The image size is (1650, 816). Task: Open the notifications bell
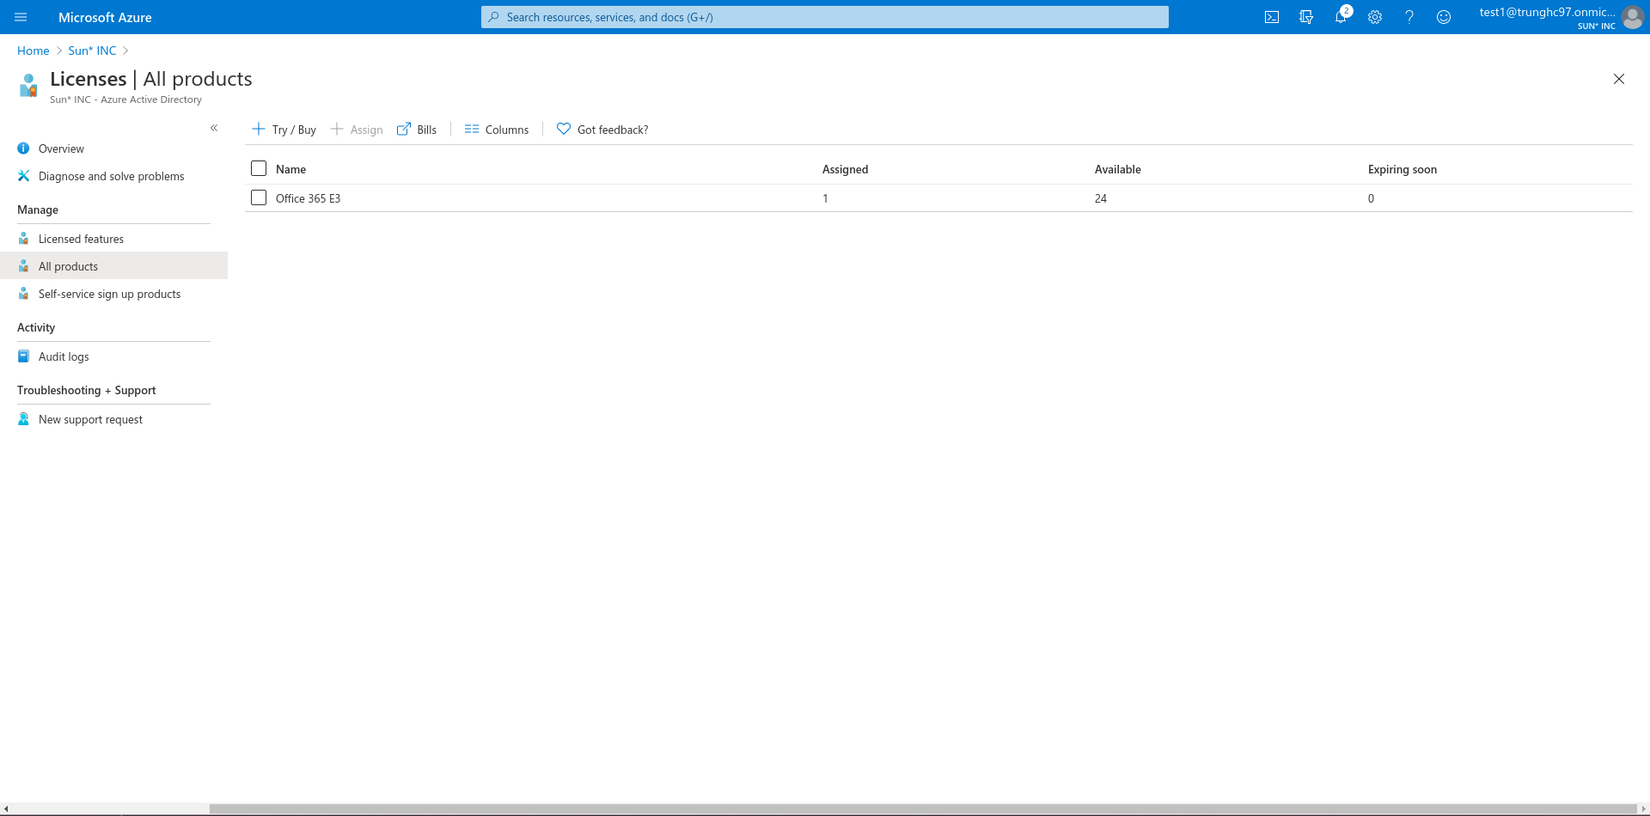point(1341,17)
